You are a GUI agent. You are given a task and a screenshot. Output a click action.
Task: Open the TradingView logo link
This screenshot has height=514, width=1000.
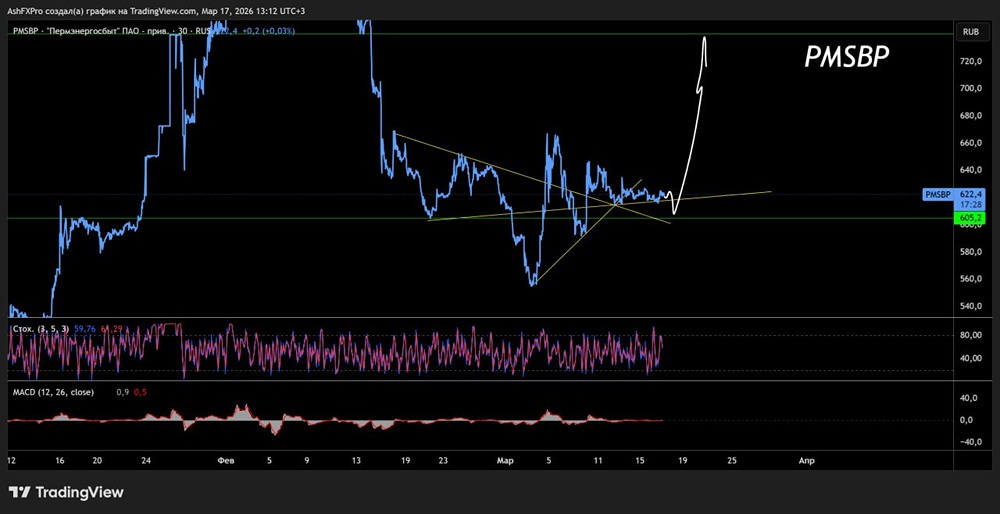point(66,492)
